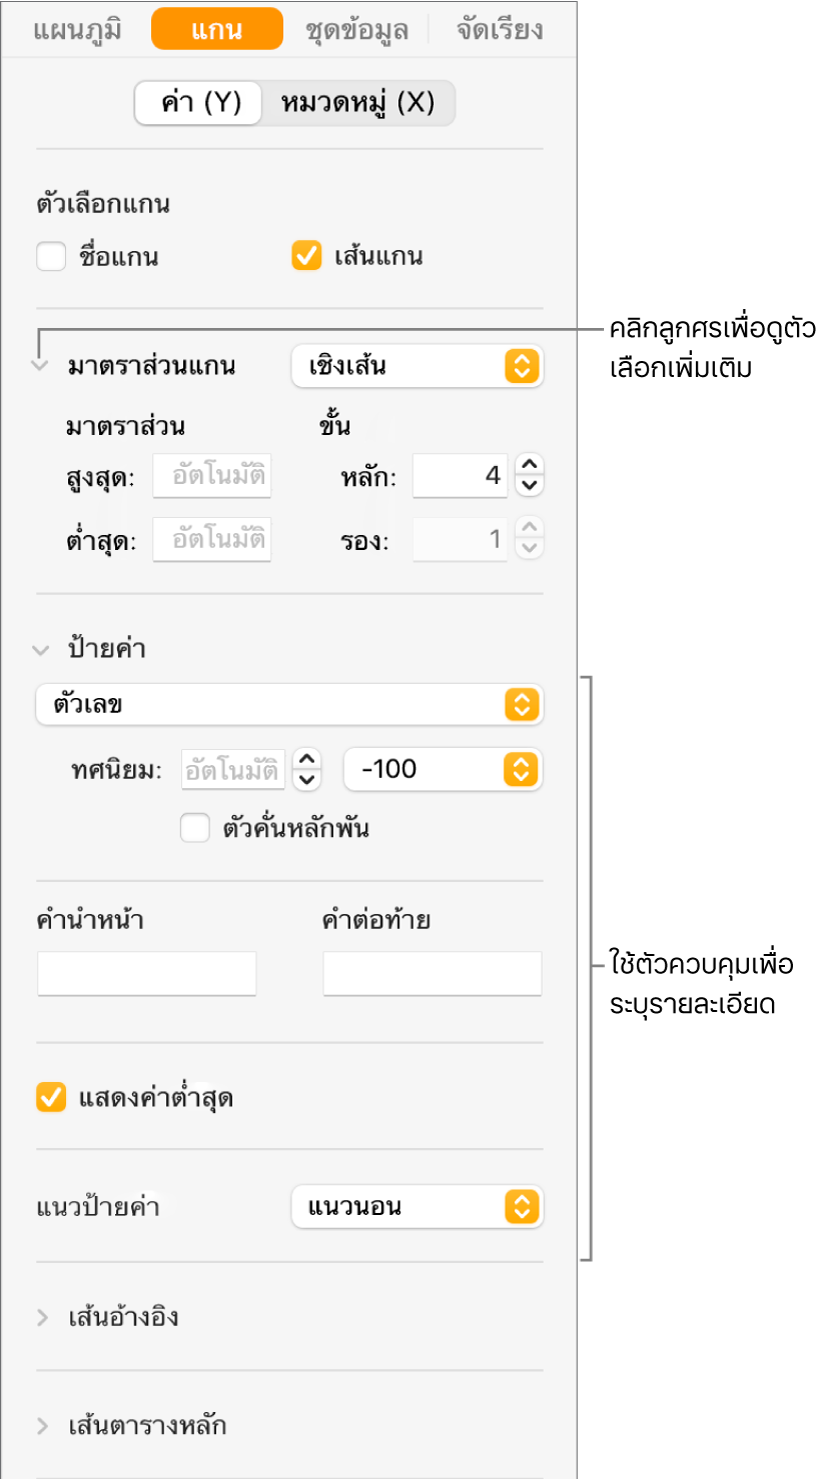Open the -100 negative number format dropdown

[x=441, y=769]
